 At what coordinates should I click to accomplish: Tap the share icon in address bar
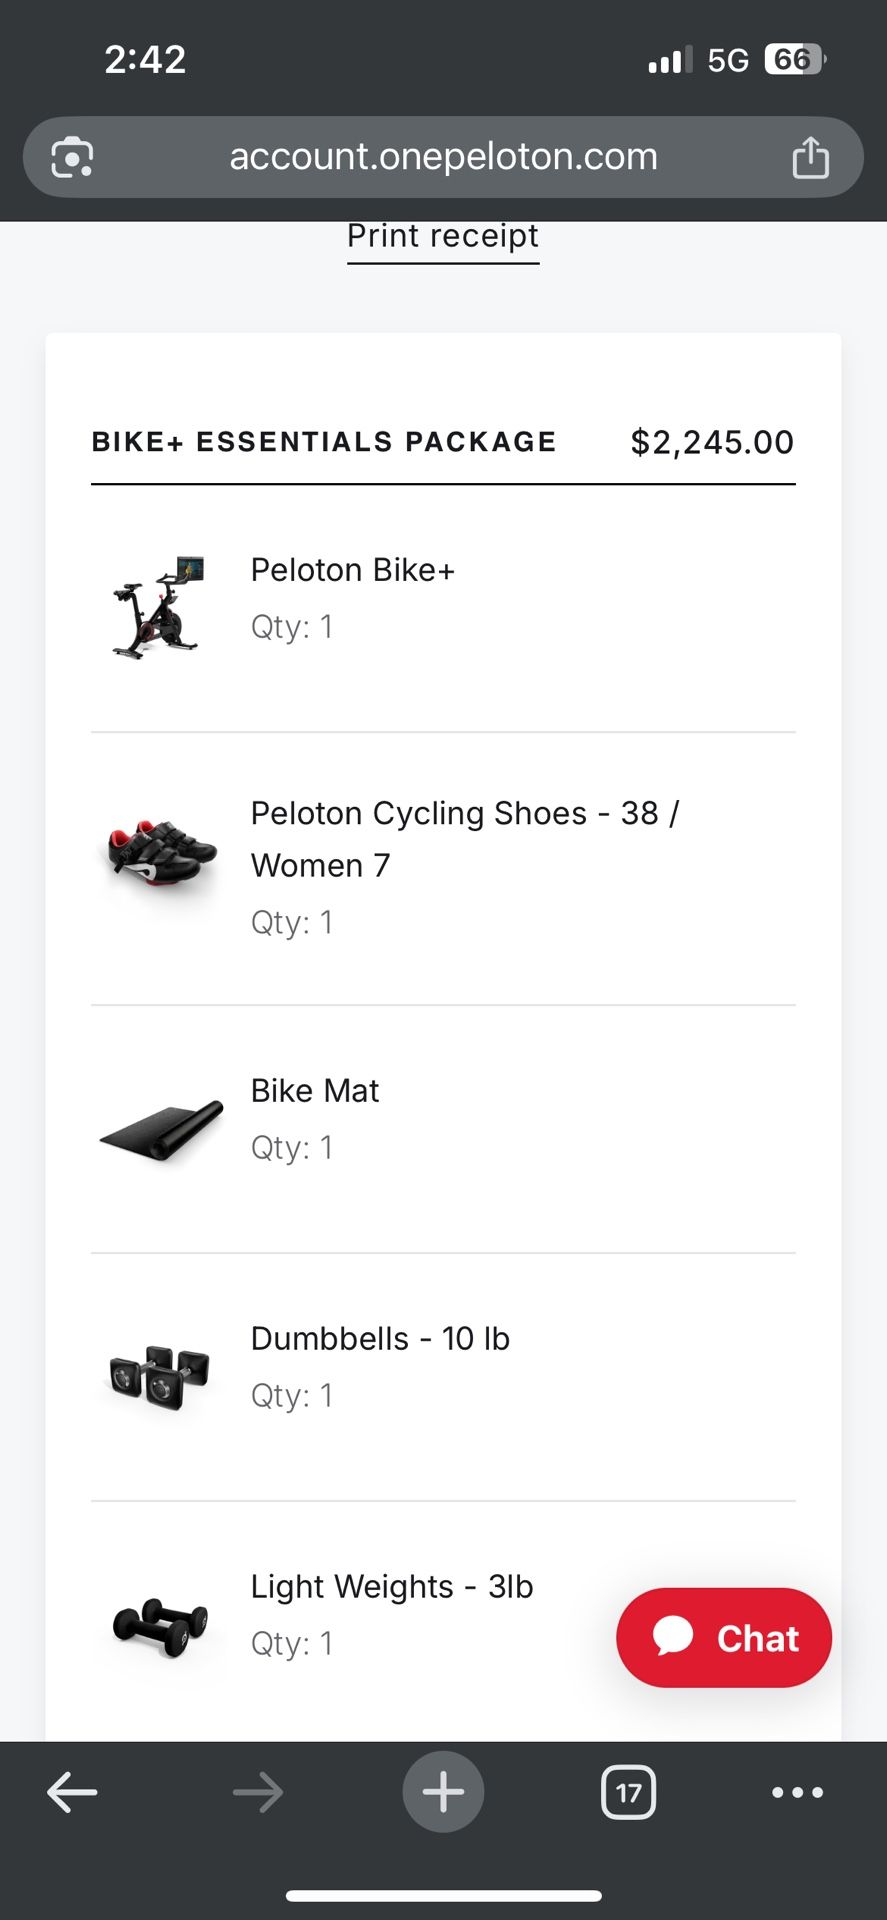pyautogui.click(x=810, y=158)
